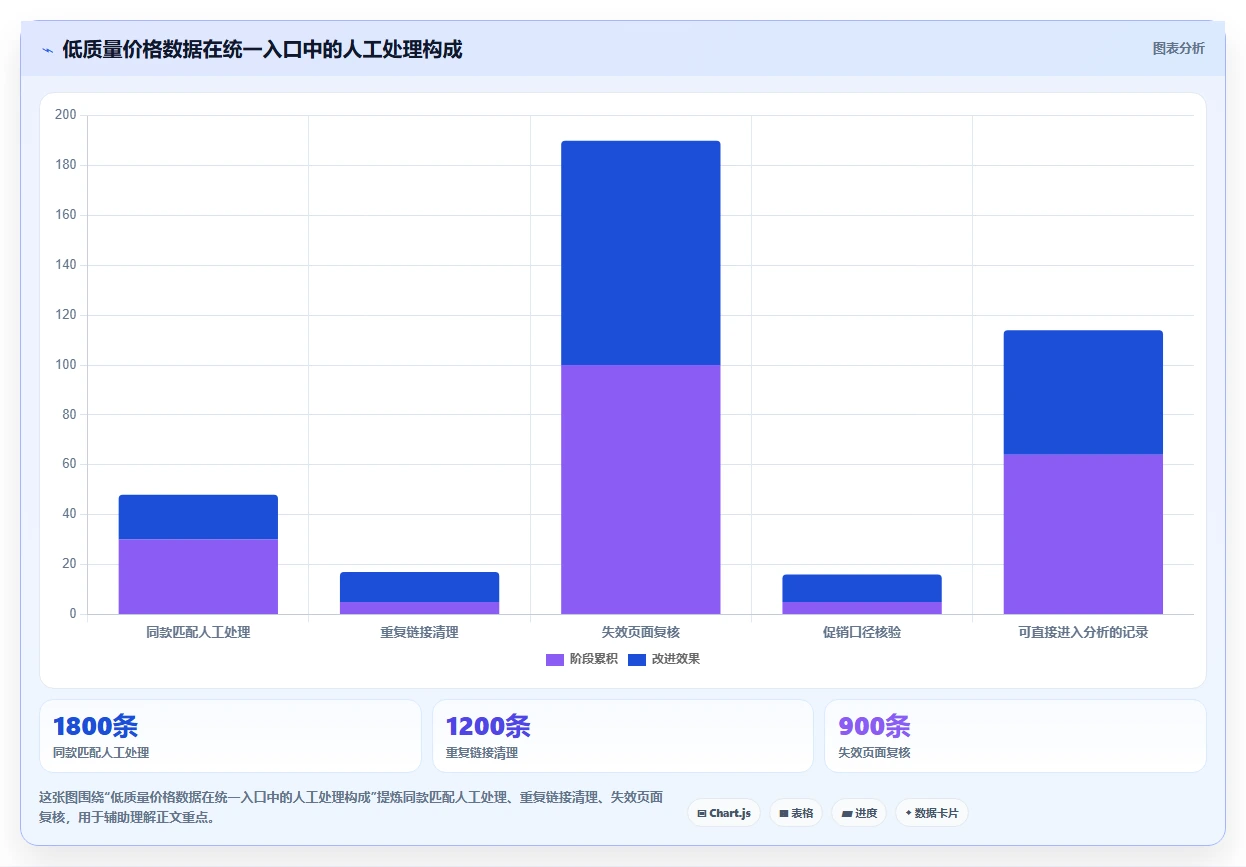Click the 同款匹配人工处理 x-axis label

198,632
